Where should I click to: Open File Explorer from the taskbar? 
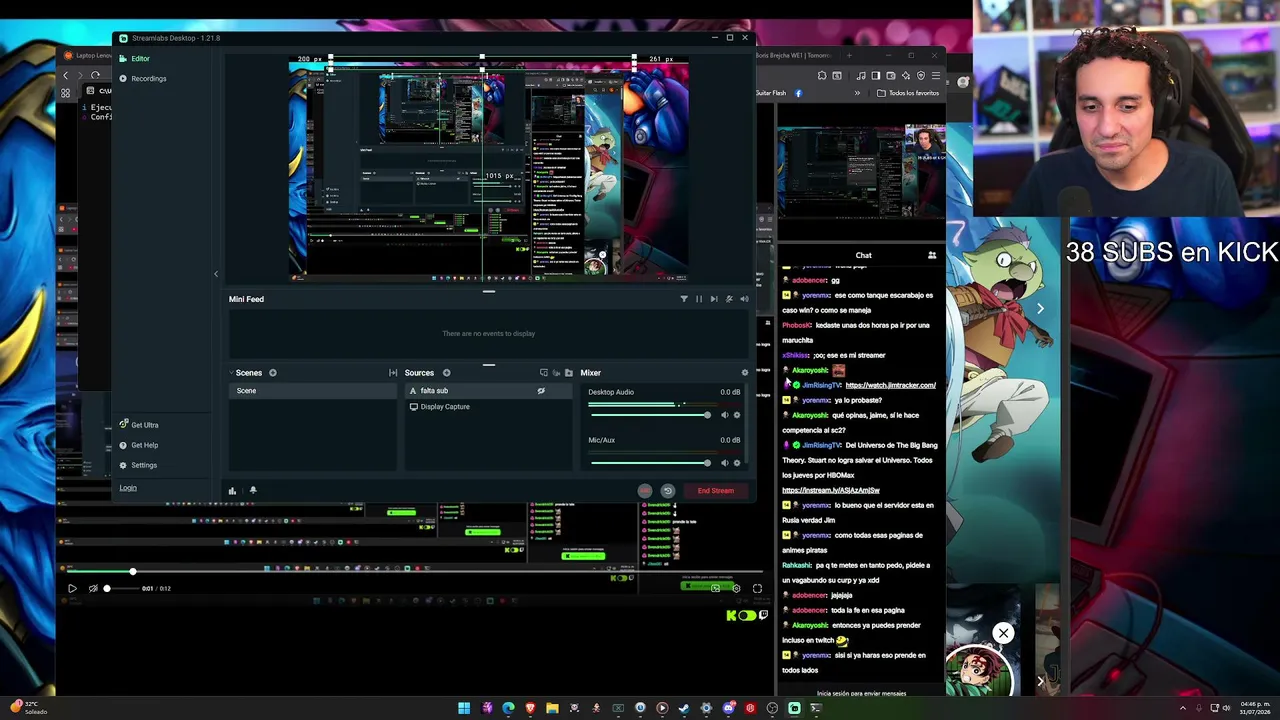552,708
